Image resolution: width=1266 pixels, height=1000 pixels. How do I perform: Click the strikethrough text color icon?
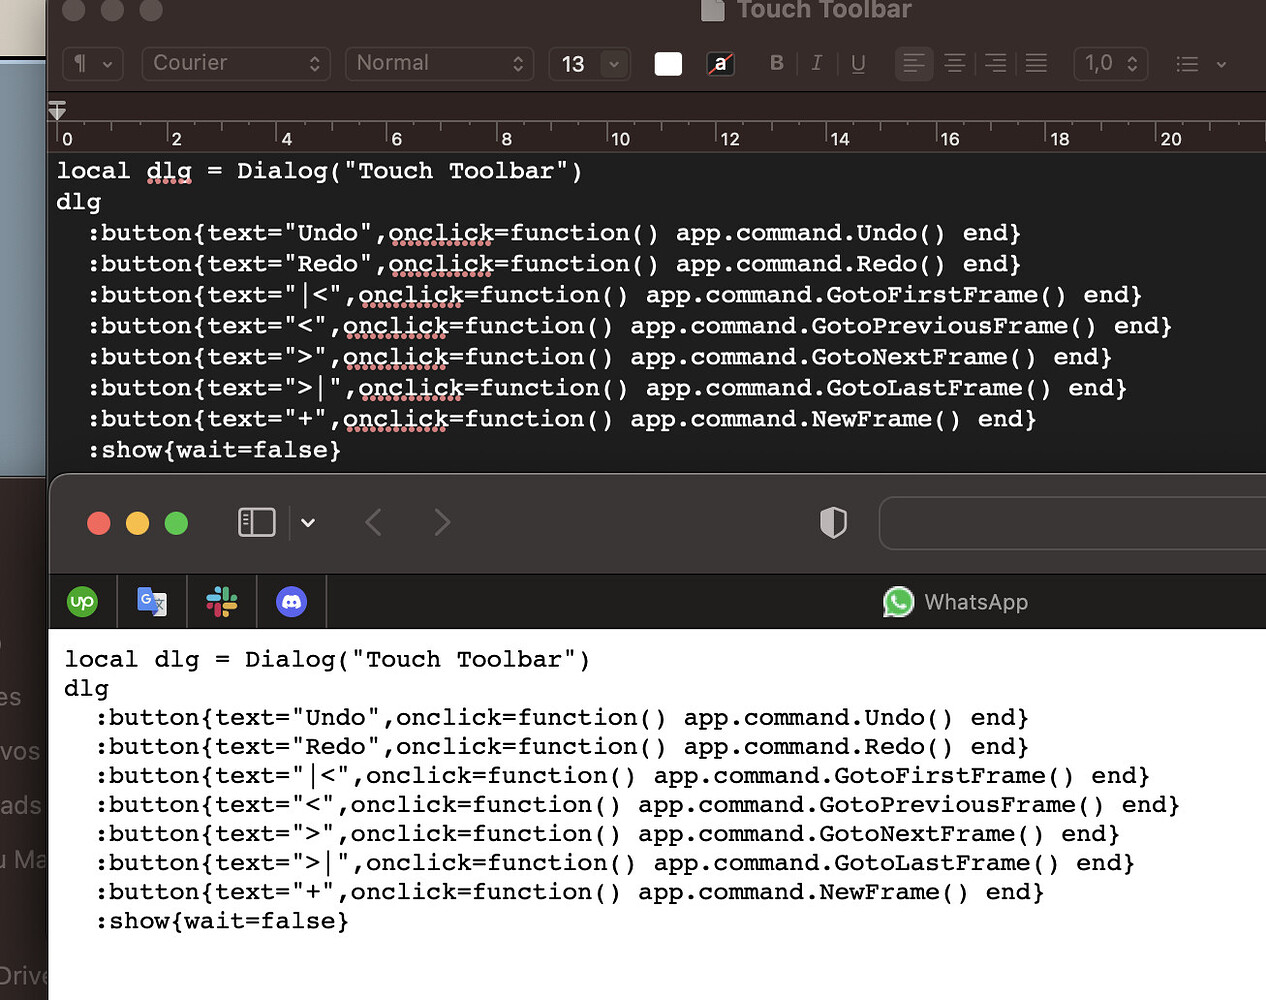click(720, 63)
